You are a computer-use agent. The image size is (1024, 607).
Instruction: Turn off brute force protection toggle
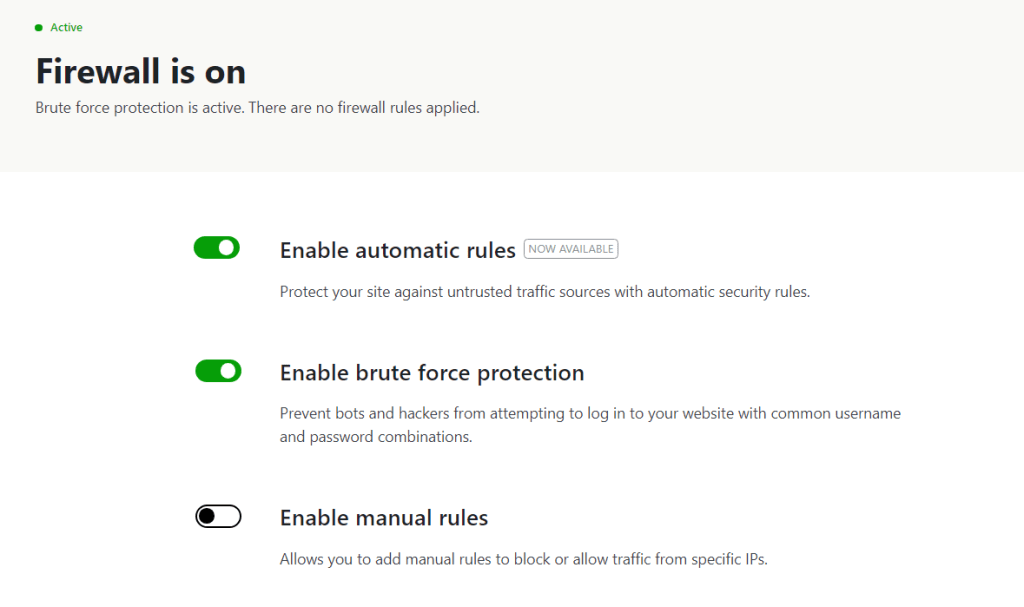(217, 370)
